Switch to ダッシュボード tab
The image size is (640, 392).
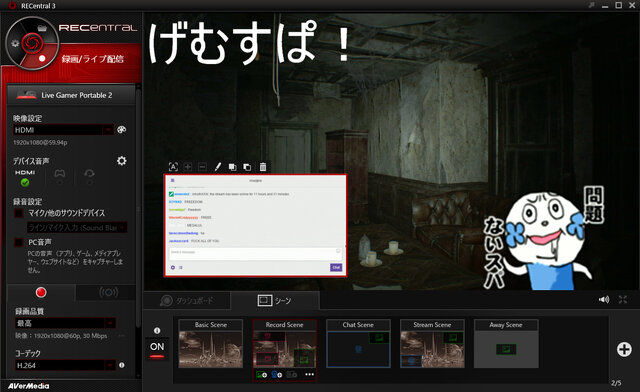pos(187,301)
